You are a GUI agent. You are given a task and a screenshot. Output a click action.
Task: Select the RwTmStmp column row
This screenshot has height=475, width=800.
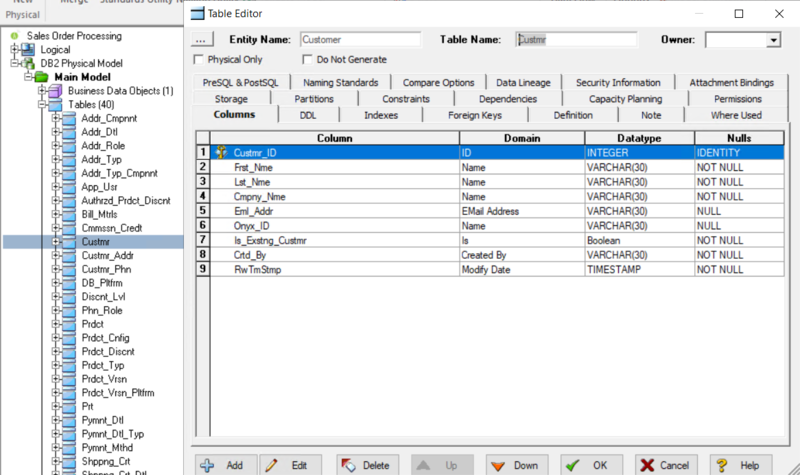tap(497, 269)
